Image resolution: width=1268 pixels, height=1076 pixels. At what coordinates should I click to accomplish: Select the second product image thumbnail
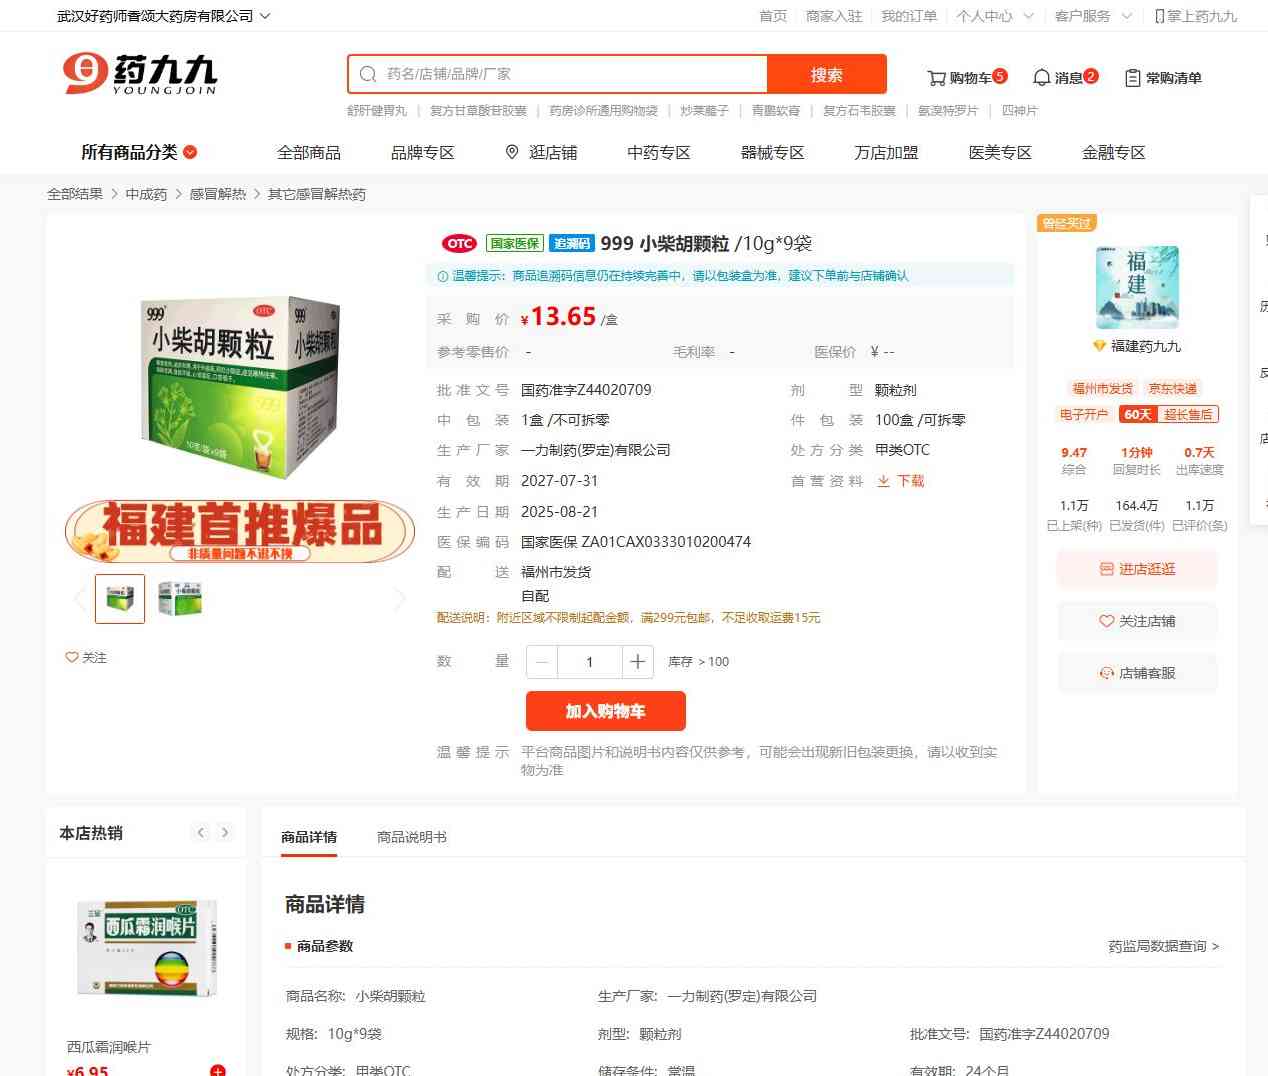(180, 599)
